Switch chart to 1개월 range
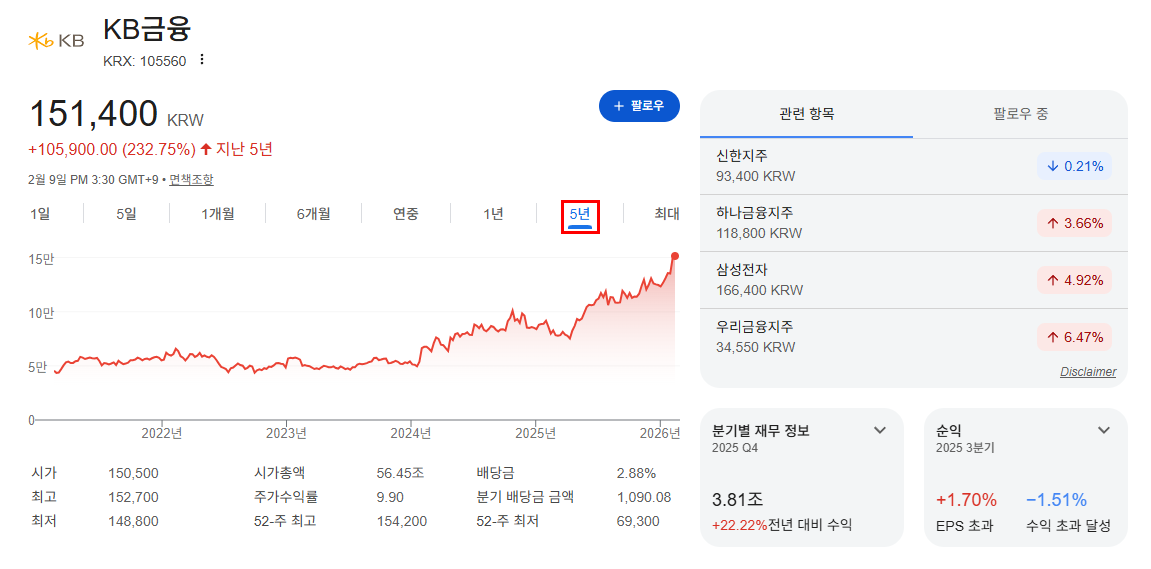Screen dimensions: 1151x569 (x=218, y=214)
